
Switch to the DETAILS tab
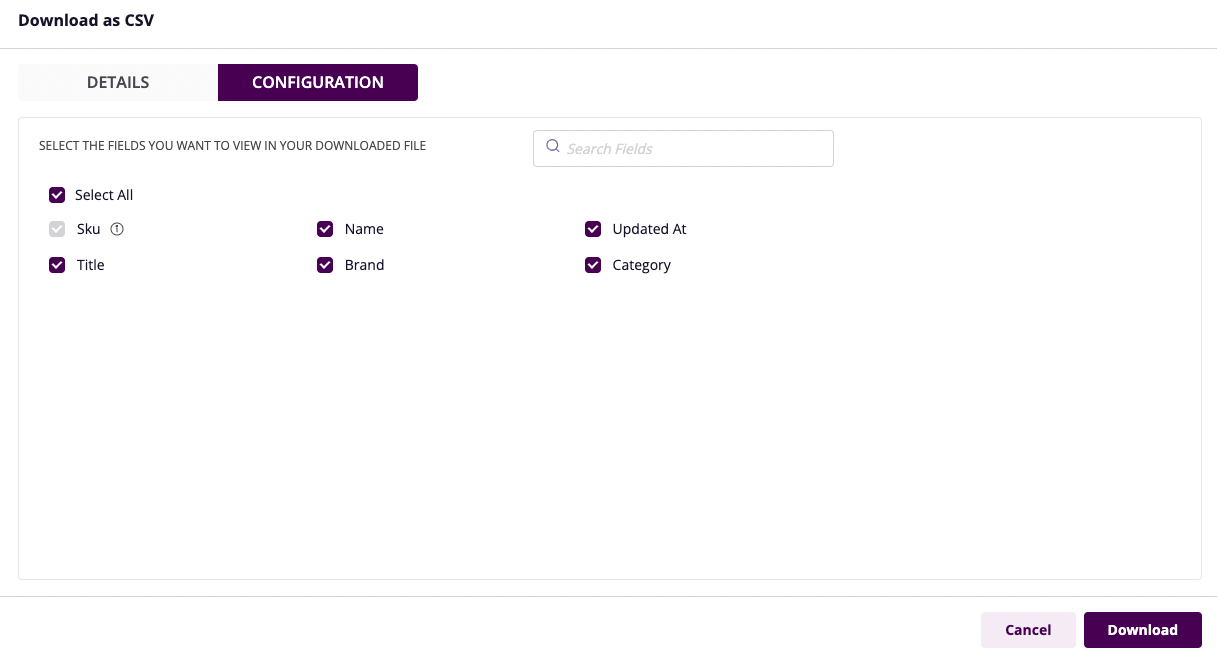(118, 83)
